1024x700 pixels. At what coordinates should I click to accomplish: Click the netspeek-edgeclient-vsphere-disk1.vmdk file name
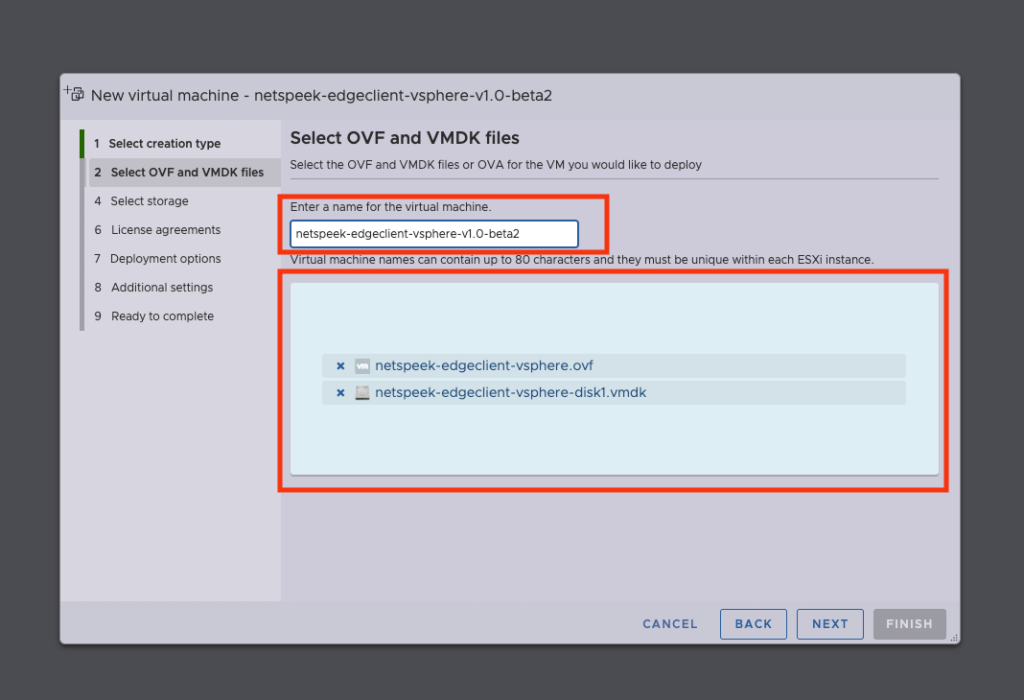pyautogui.click(x=510, y=393)
